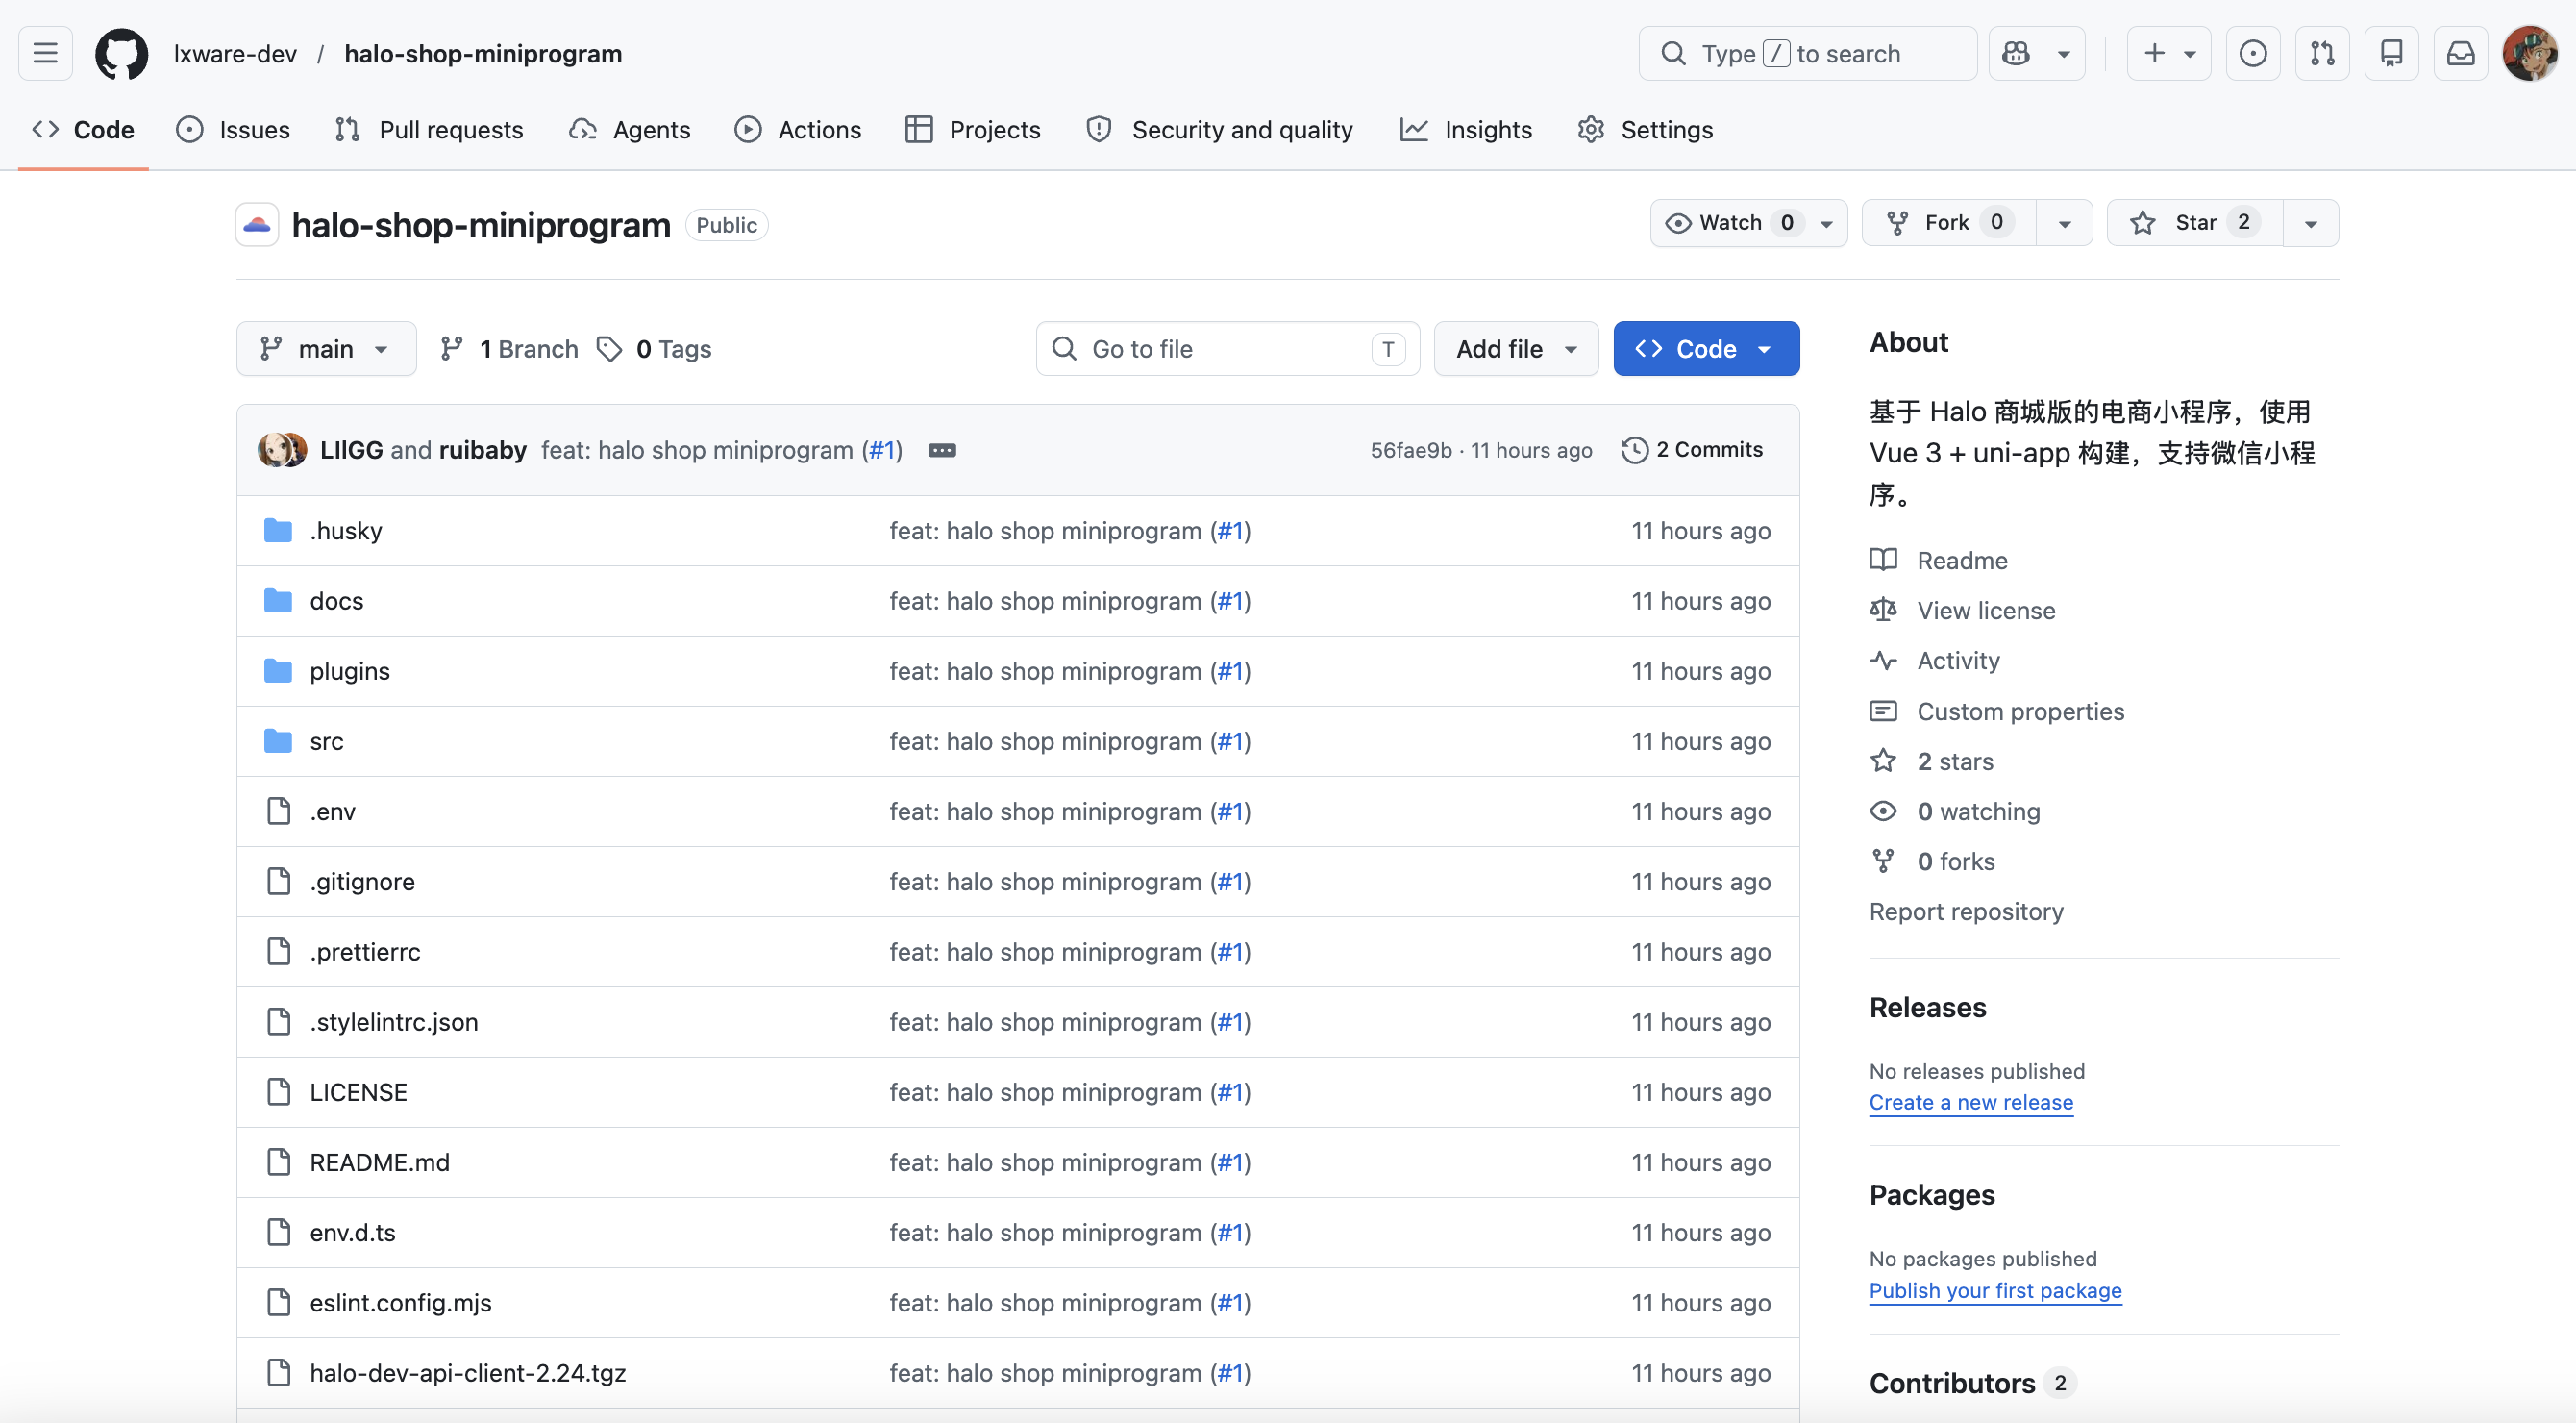
Task: Click your profile avatar
Action: 2529,53
